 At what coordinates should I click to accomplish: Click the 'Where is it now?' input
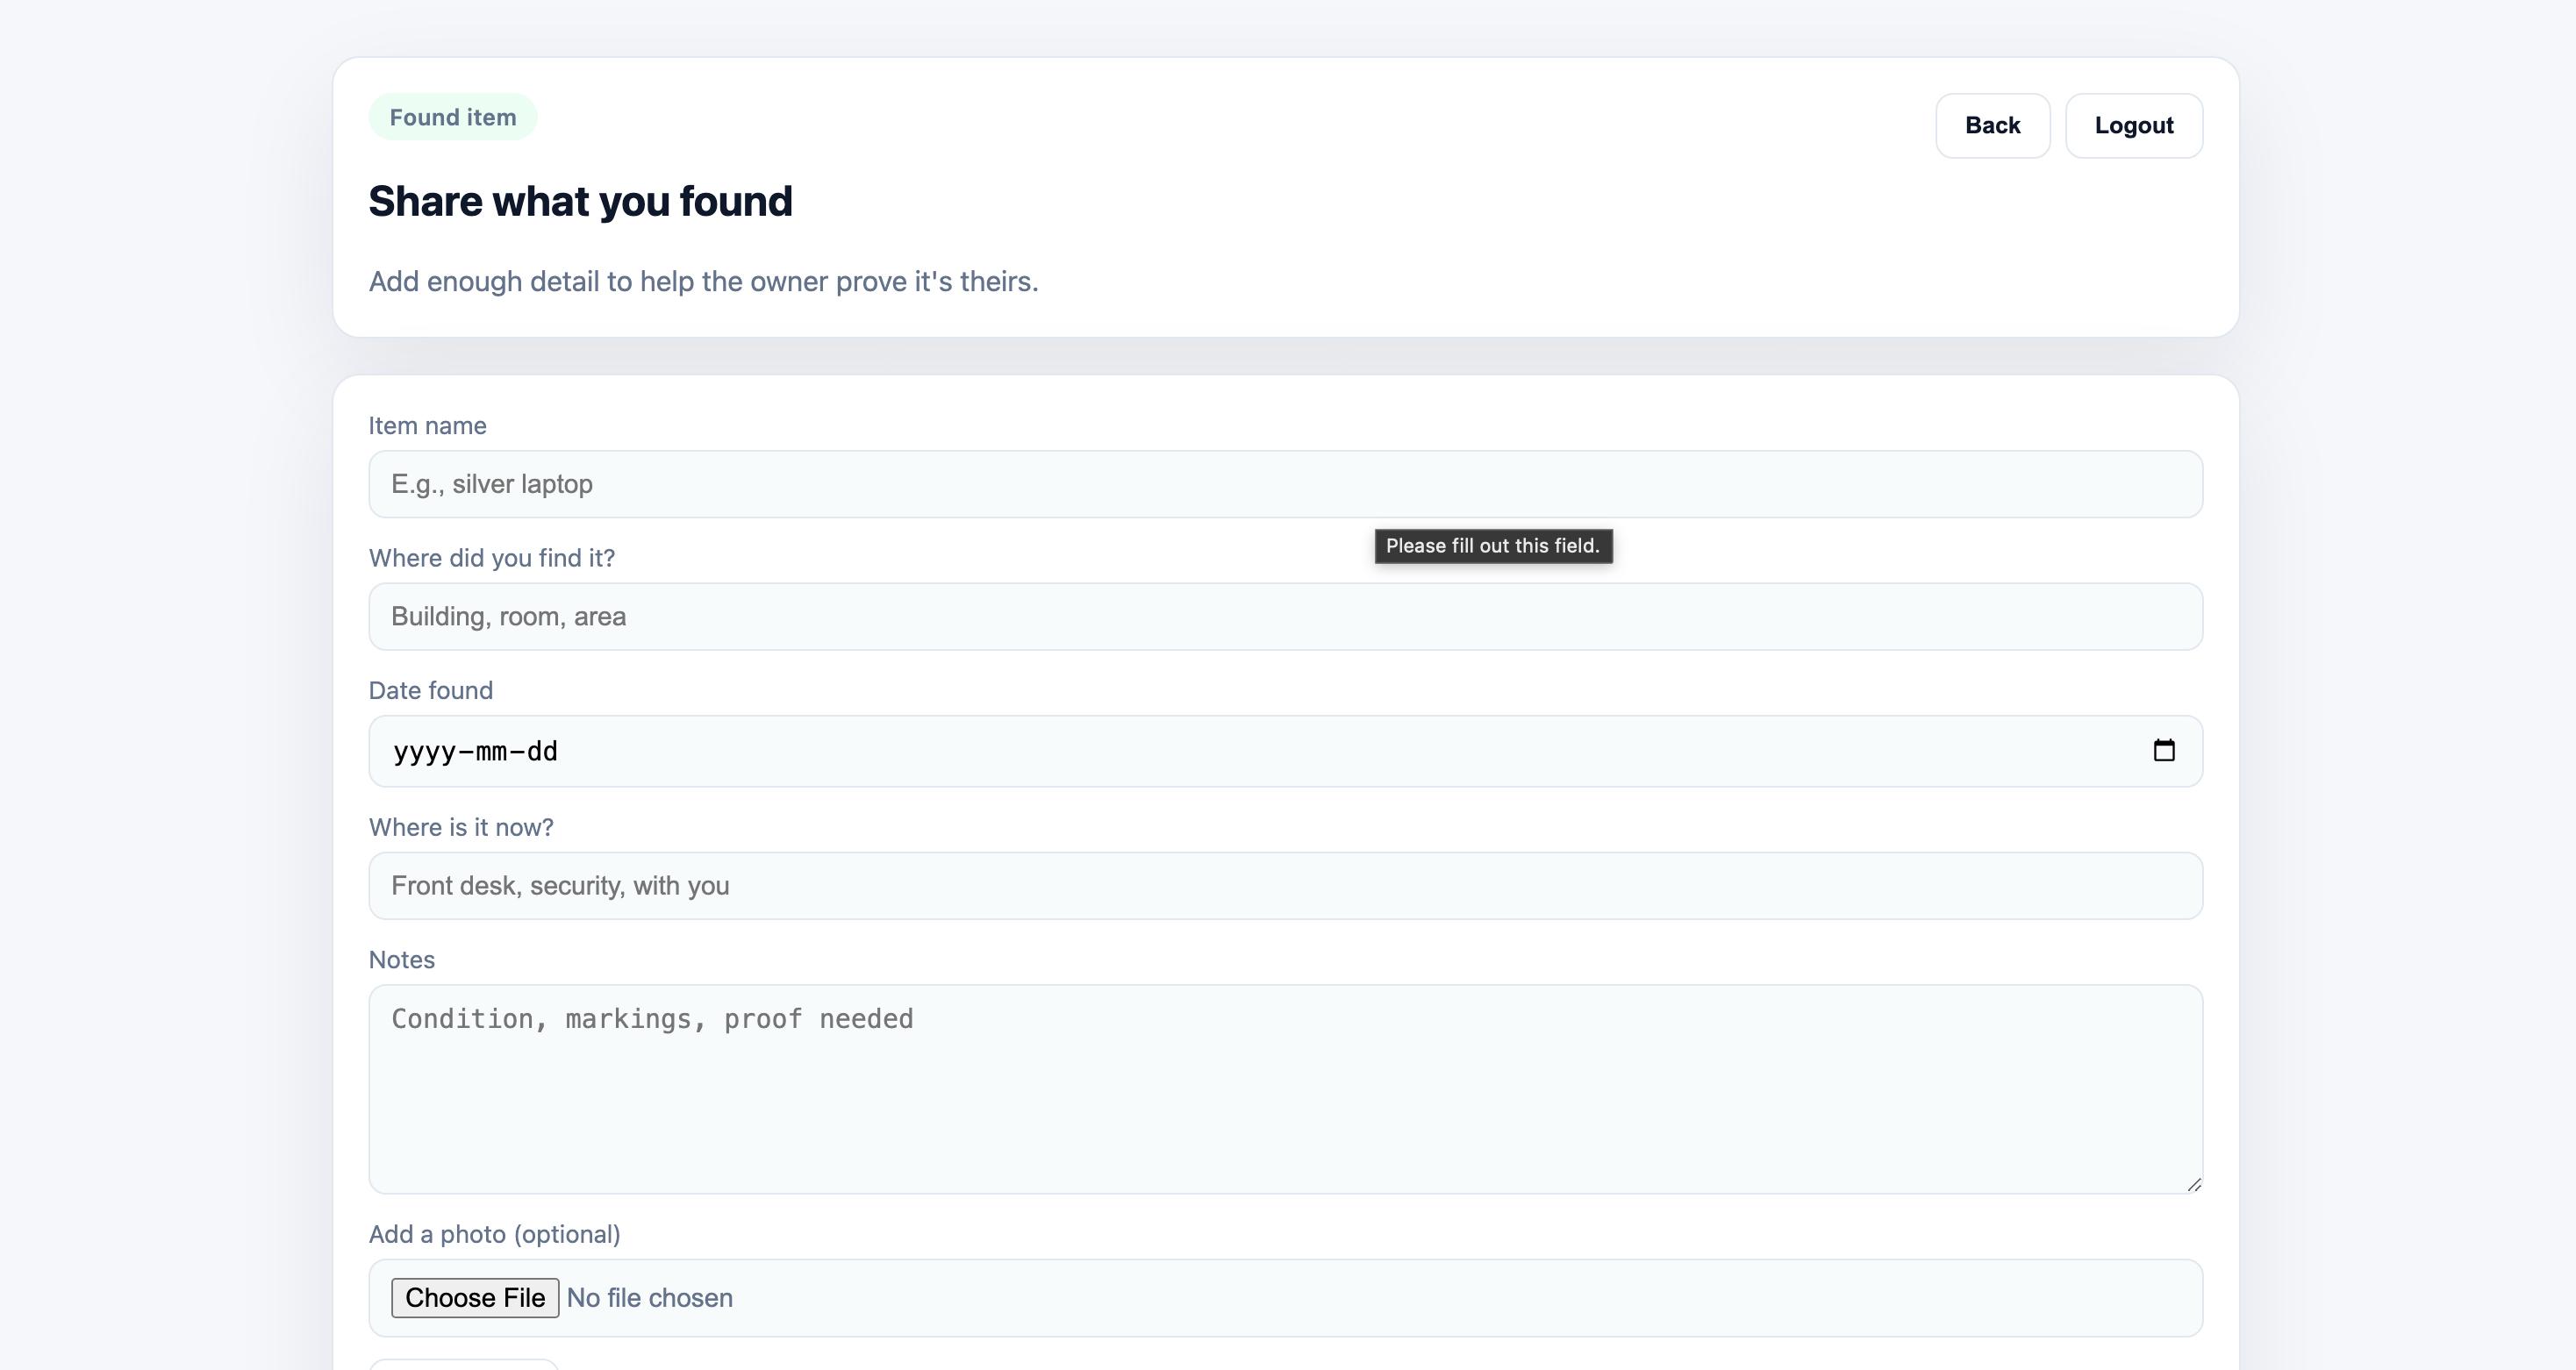[x=1285, y=886]
